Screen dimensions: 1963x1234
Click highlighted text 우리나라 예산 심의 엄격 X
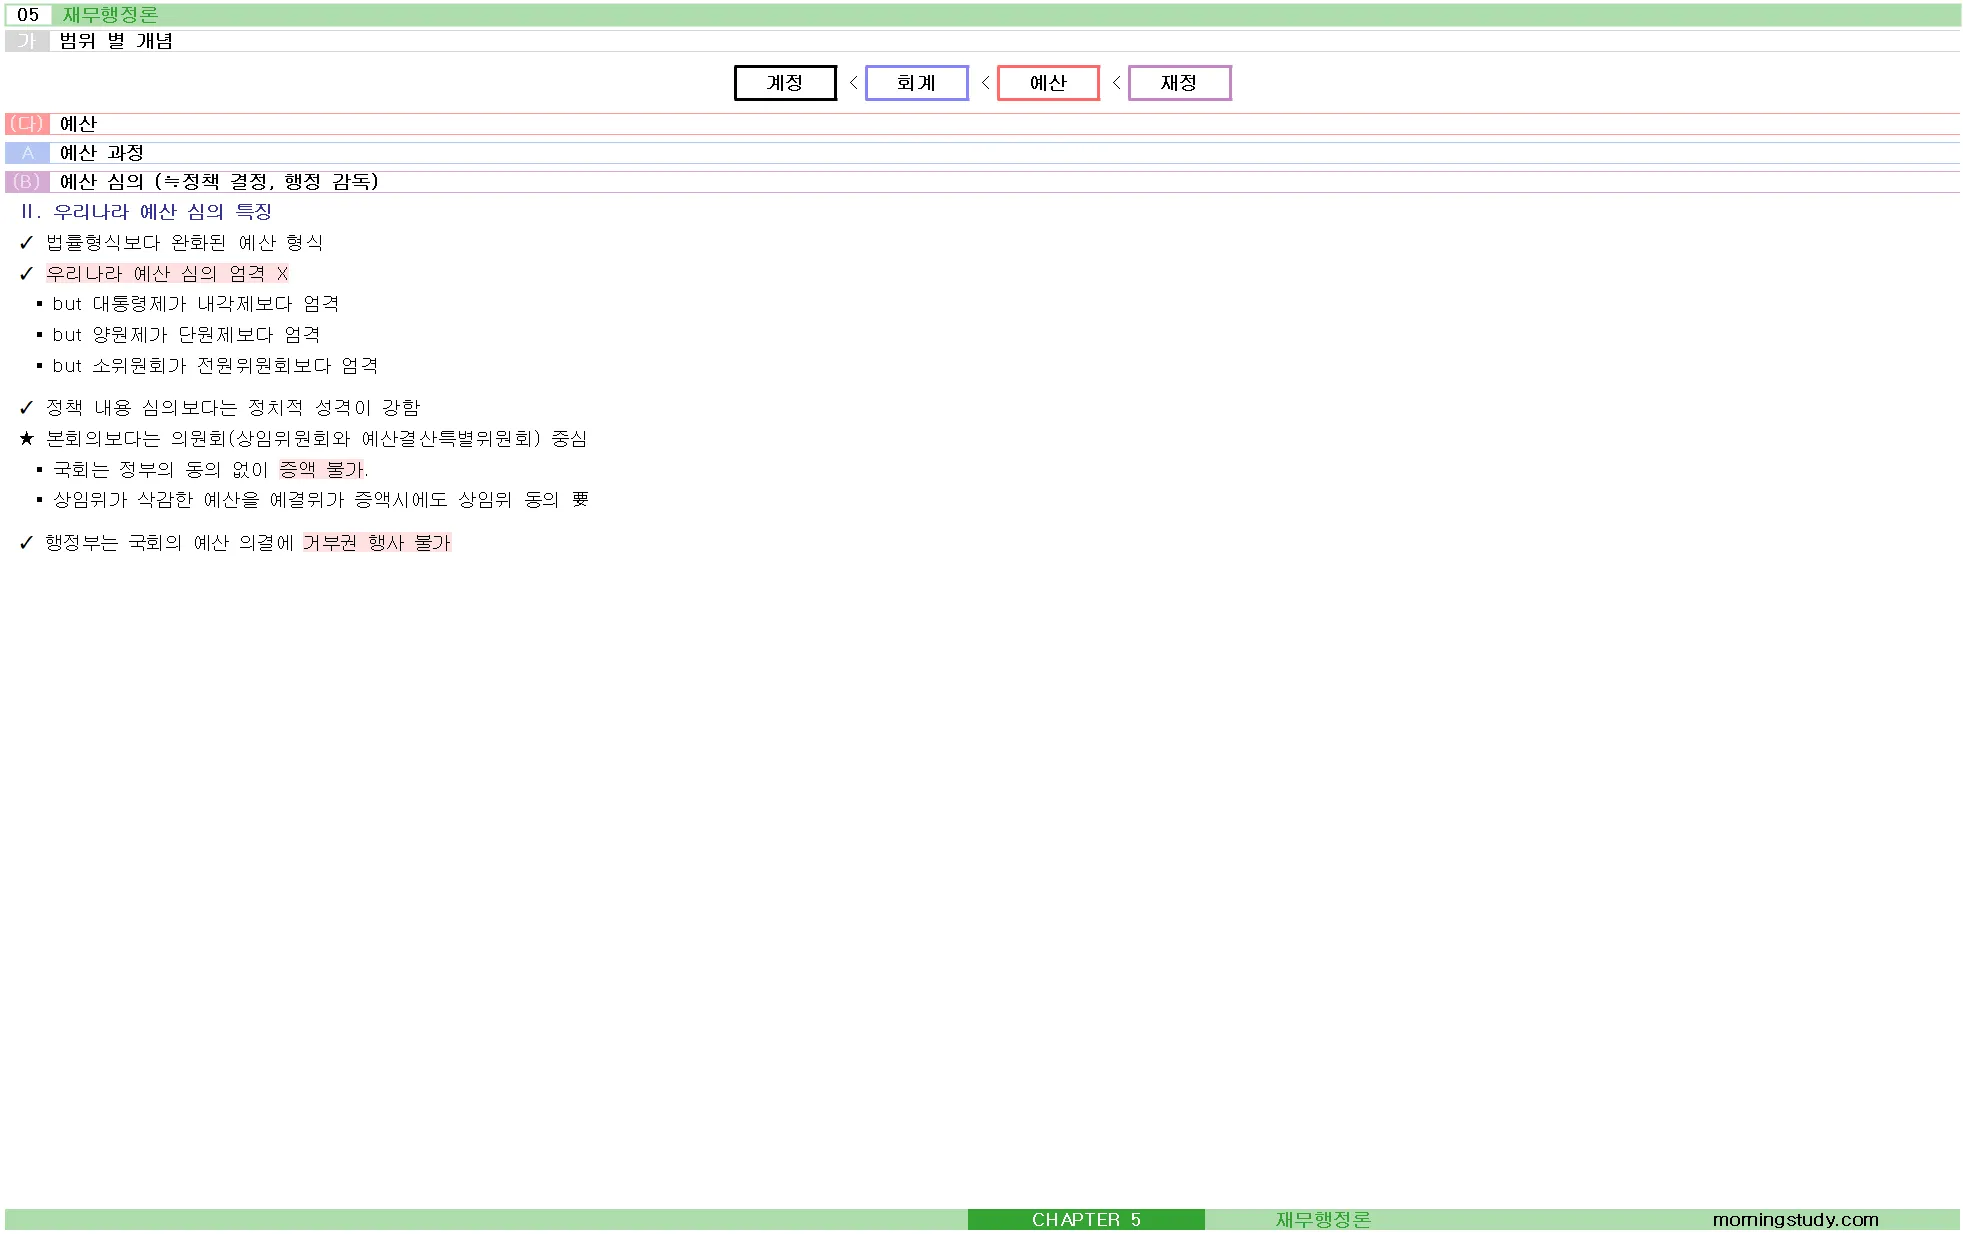pos(167,274)
